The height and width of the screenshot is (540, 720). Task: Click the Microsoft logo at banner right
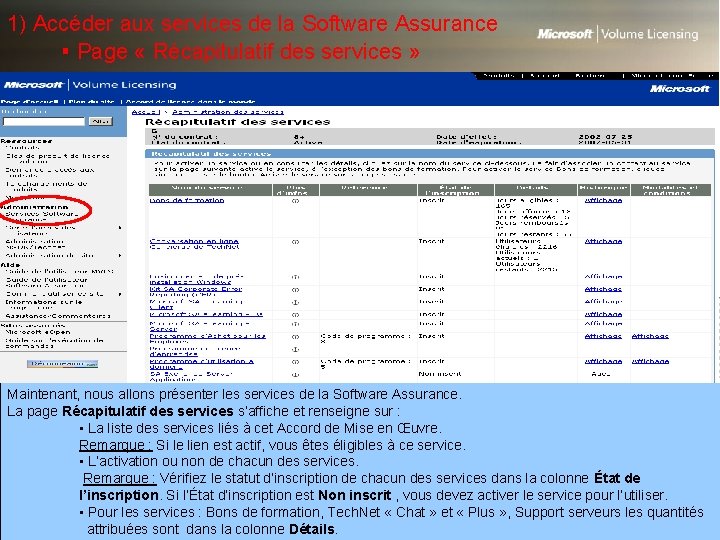679,89
